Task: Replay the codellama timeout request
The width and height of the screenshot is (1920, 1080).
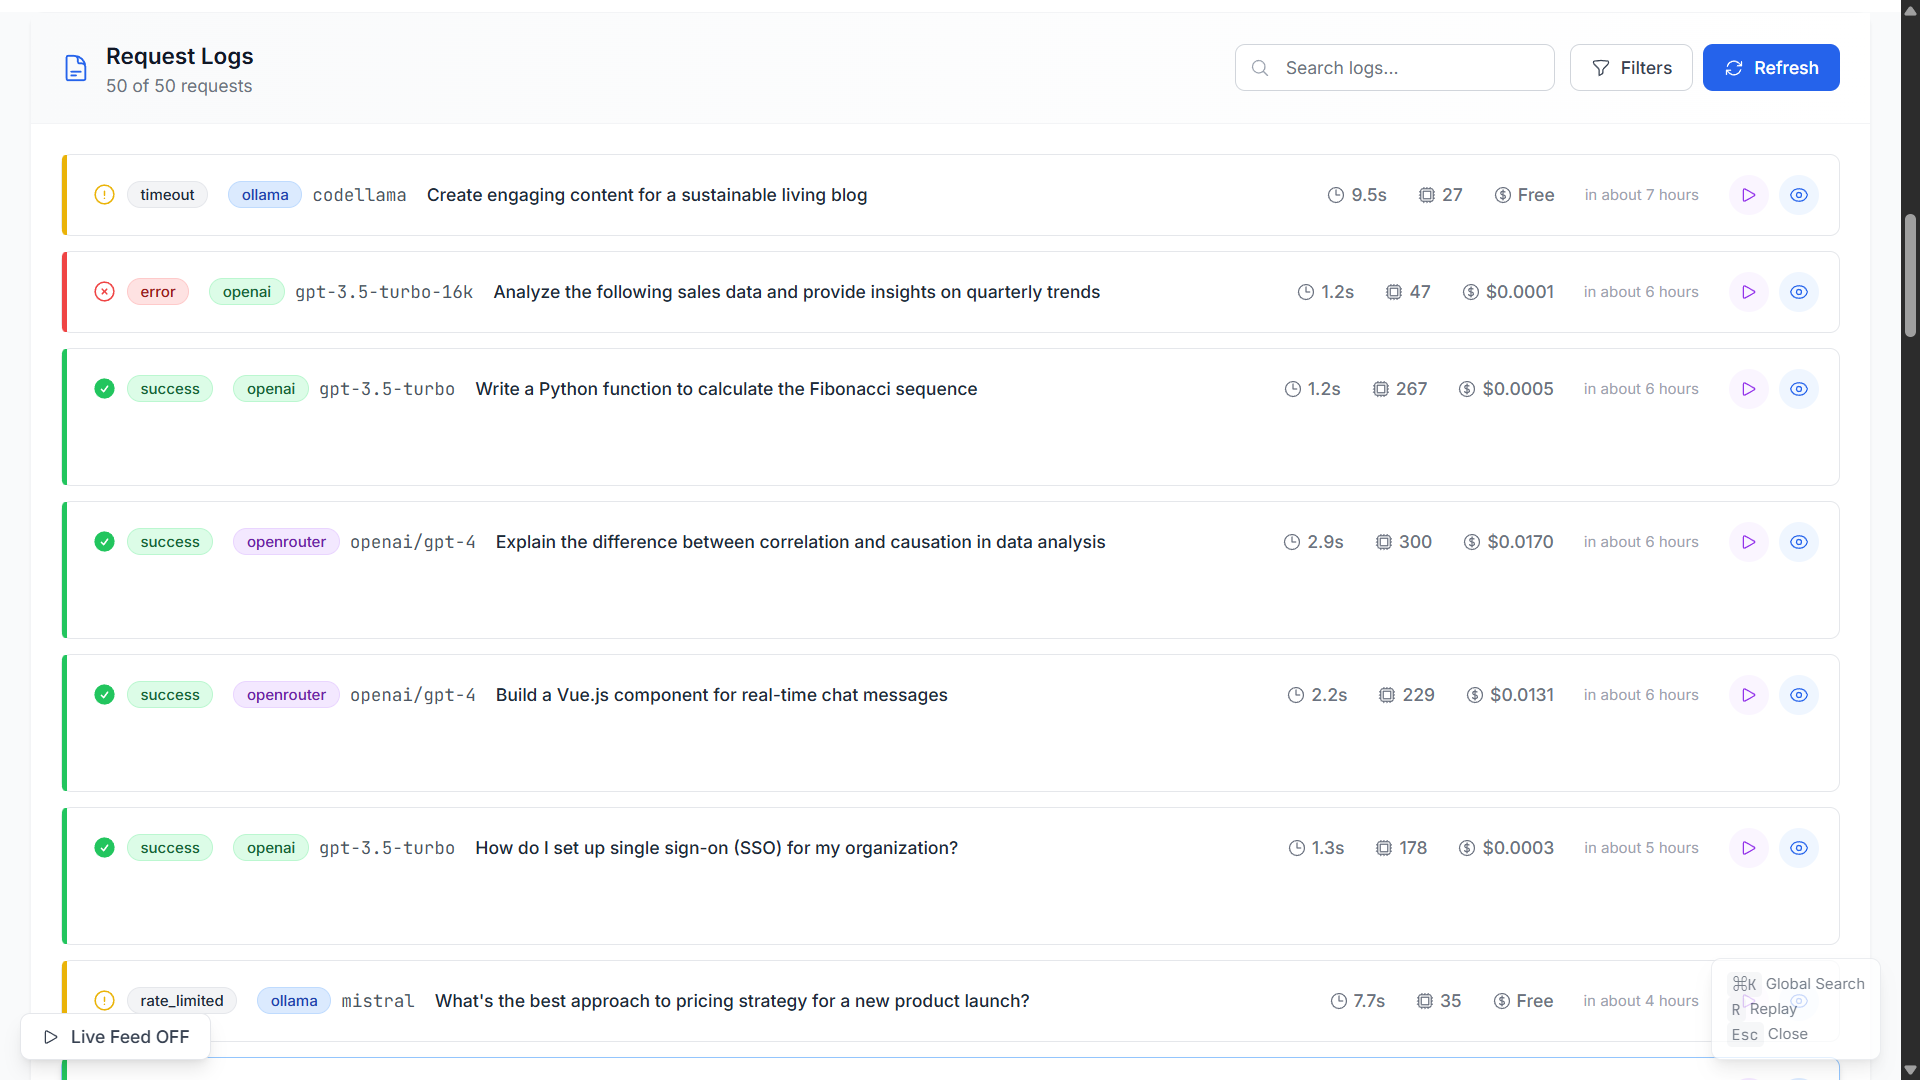Action: tap(1748, 195)
